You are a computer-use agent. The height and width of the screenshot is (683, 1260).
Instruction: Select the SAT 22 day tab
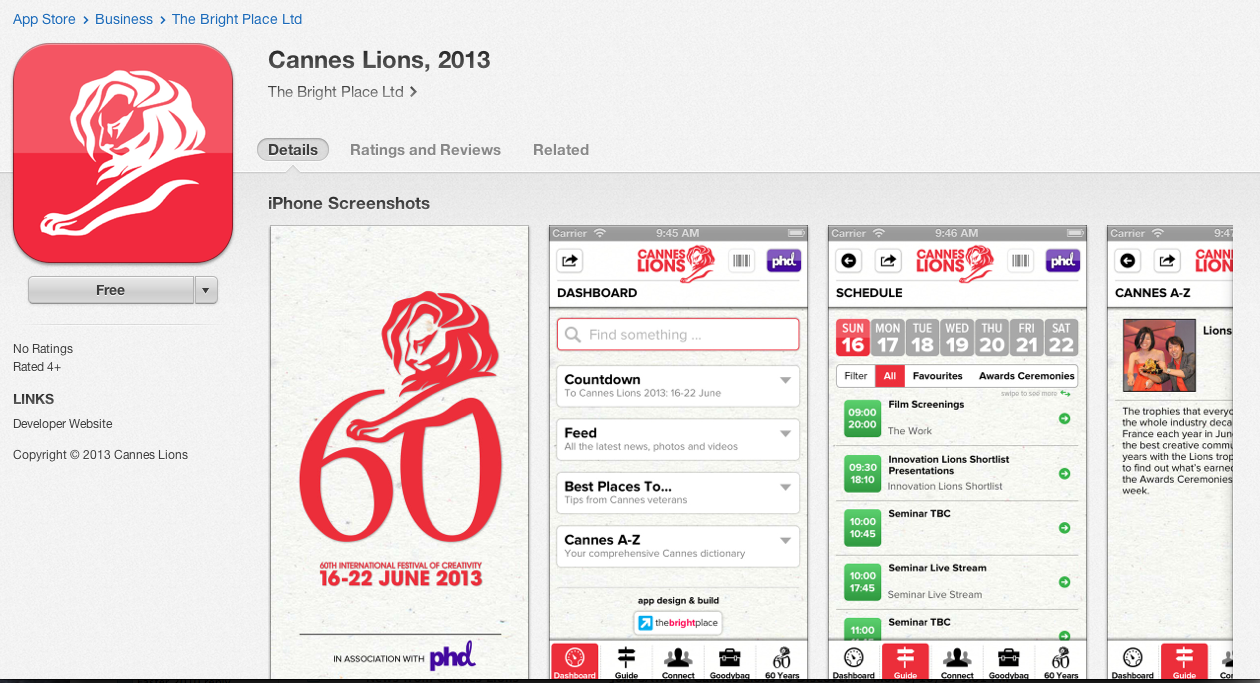(x=1061, y=337)
